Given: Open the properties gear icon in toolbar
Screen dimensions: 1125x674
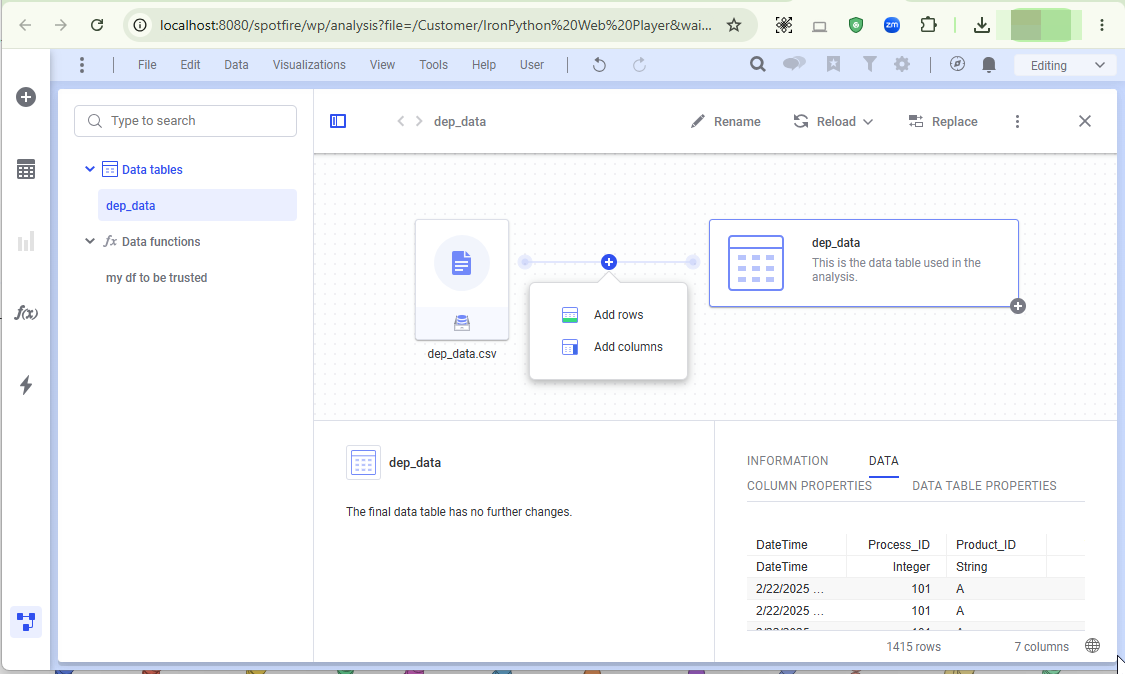Looking at the screenshot, I should [x=902, y=65].
